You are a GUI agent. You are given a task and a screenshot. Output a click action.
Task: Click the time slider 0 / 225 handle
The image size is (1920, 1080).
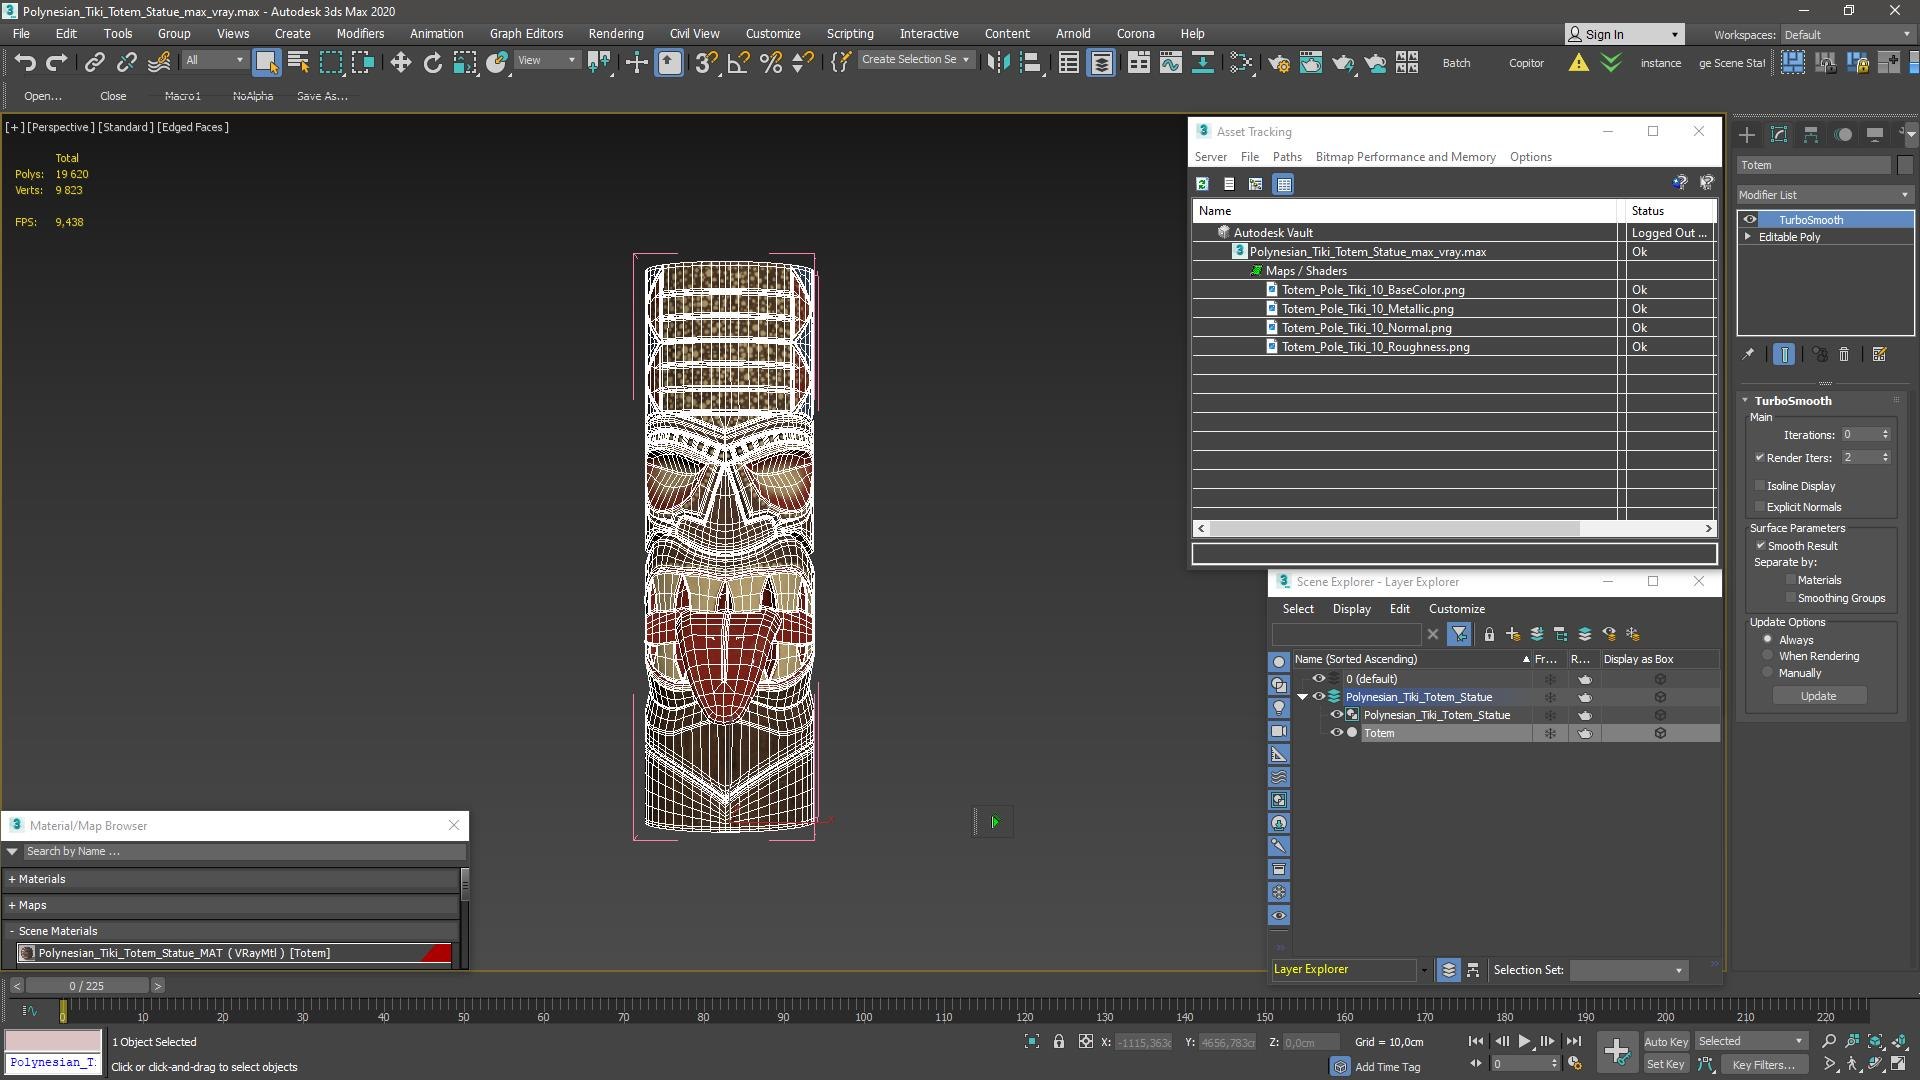[x=87, y=986]
